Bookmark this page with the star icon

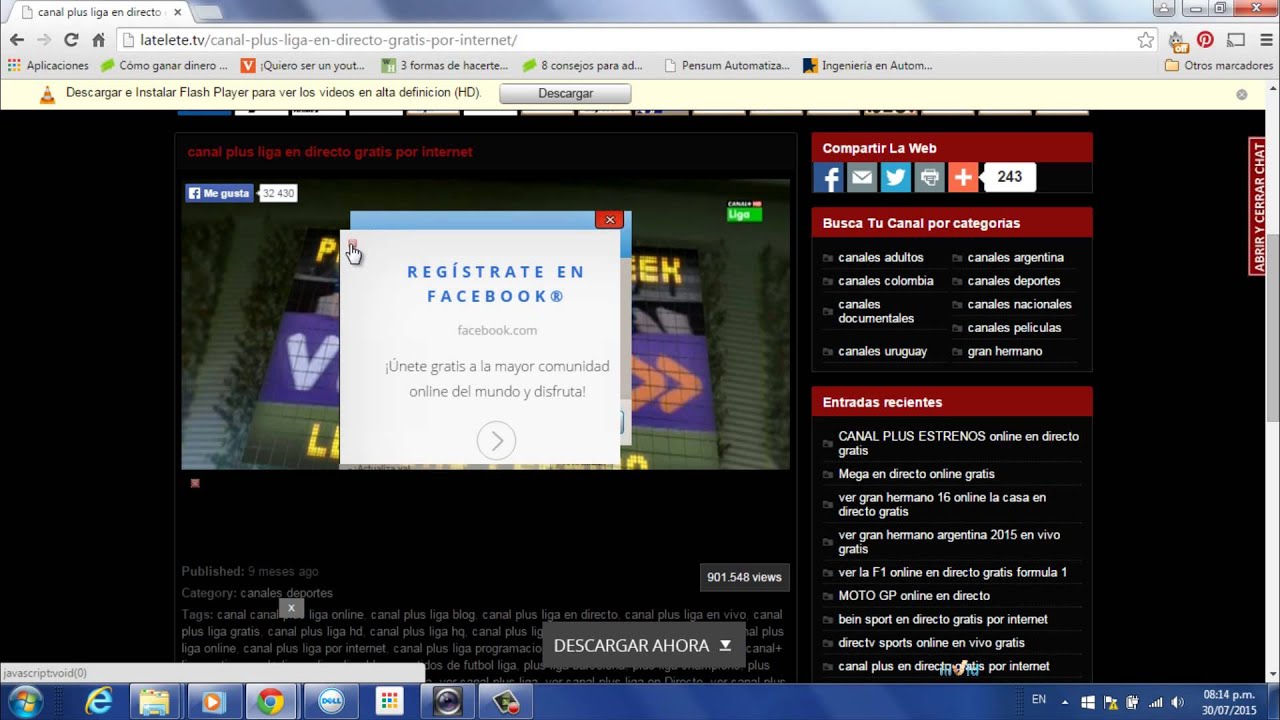(x=1146, y=40)
